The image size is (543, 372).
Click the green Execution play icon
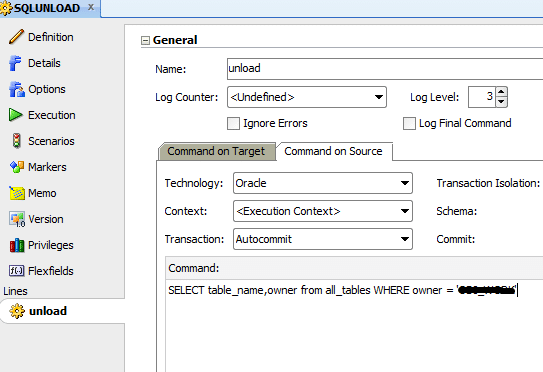pos(16,115)
